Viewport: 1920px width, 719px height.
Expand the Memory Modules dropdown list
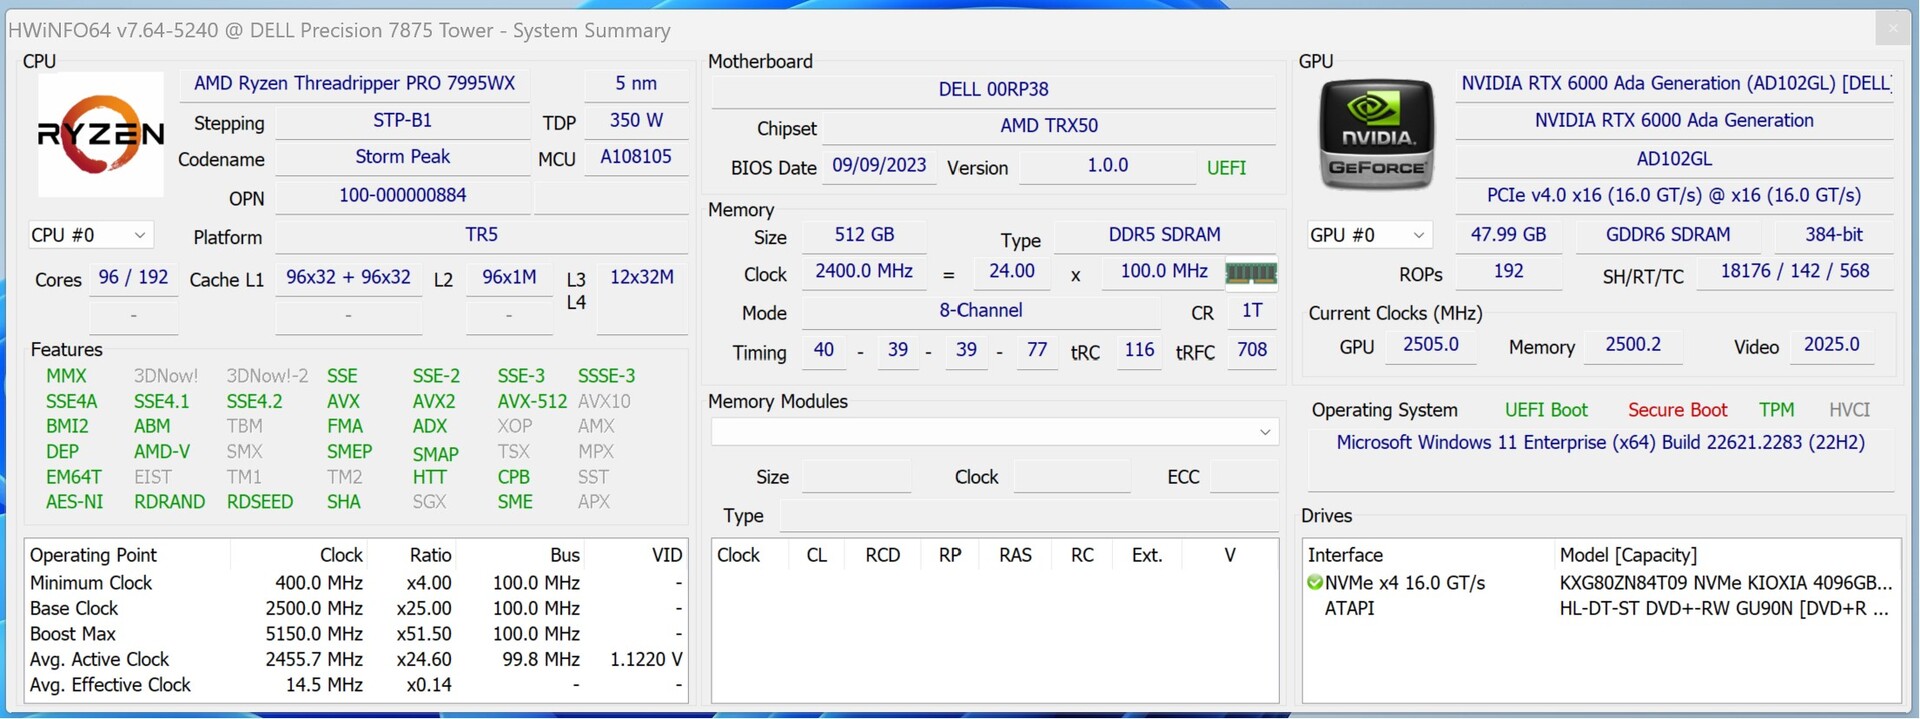[1264, 432]
